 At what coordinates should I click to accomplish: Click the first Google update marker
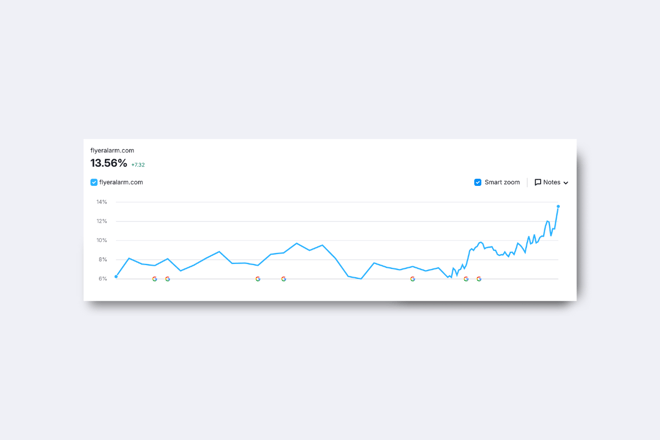click(x=154, y=279)
